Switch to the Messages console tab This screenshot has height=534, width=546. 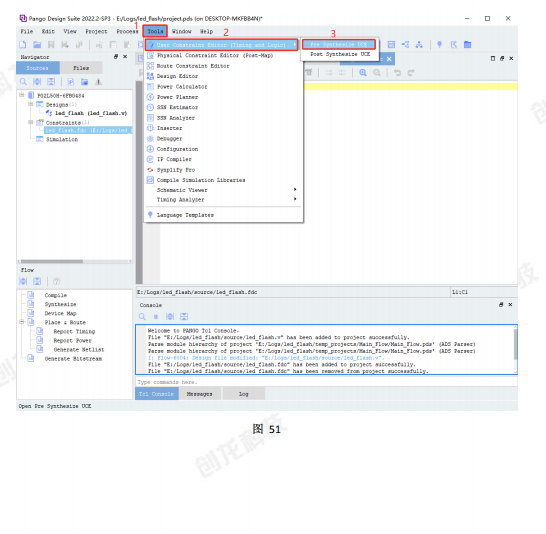200,394
